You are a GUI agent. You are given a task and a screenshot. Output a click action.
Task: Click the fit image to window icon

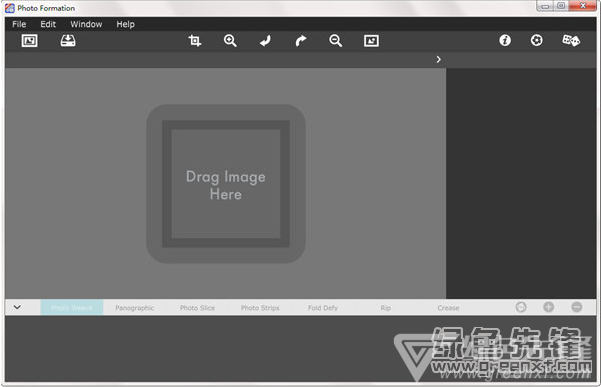pos(371,41)
